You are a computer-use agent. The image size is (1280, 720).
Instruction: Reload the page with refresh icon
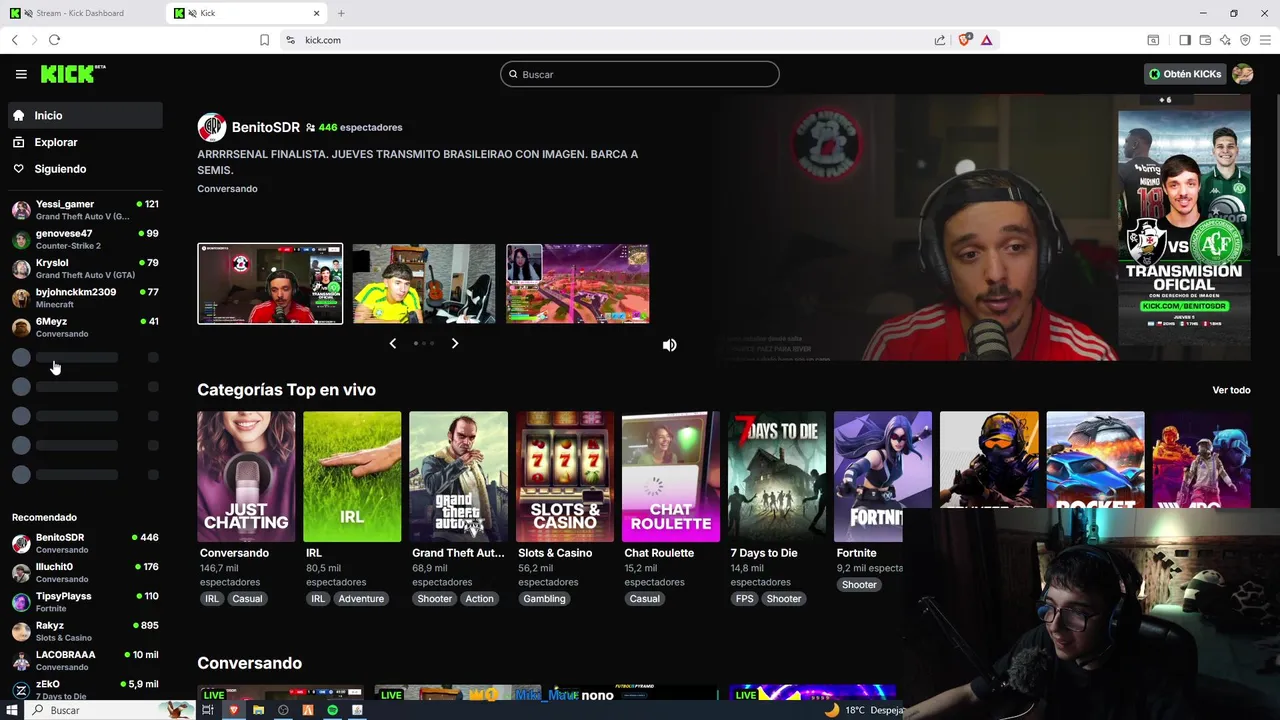[x=54, y=40]
